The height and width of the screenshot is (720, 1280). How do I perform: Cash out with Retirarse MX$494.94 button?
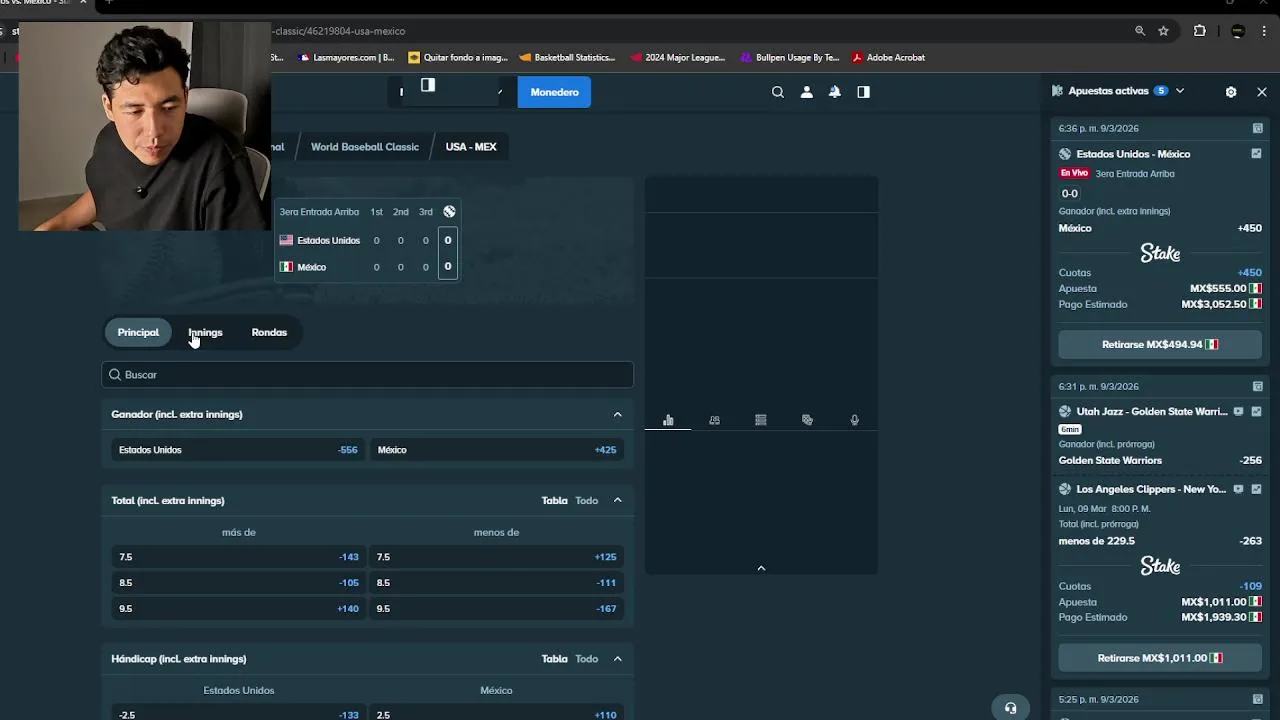click(1160, 344)
